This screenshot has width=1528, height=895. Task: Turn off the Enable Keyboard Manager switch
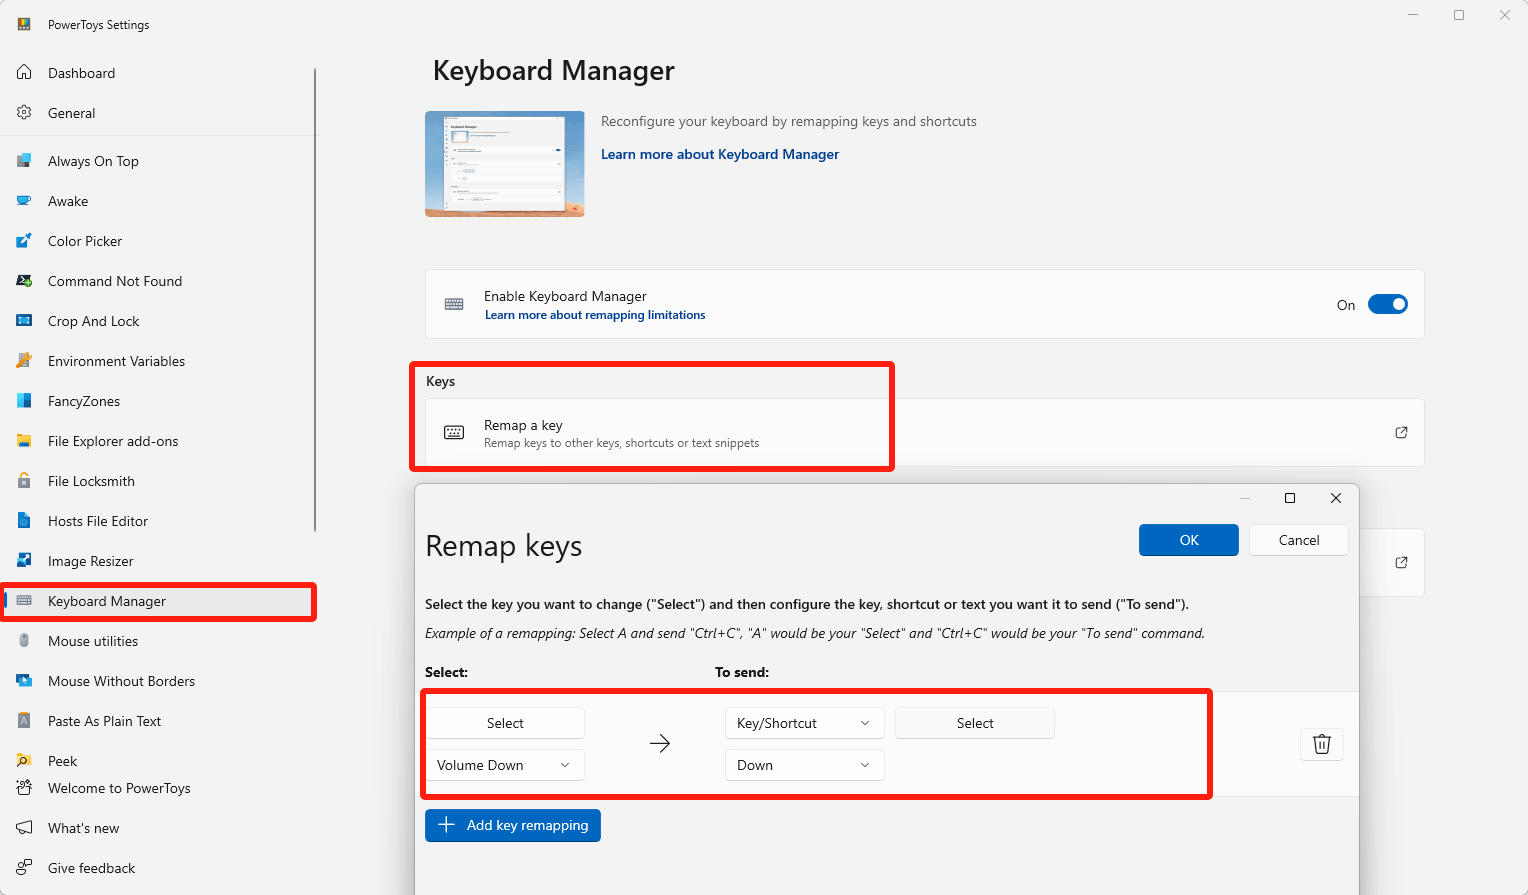coord(1388,304)
